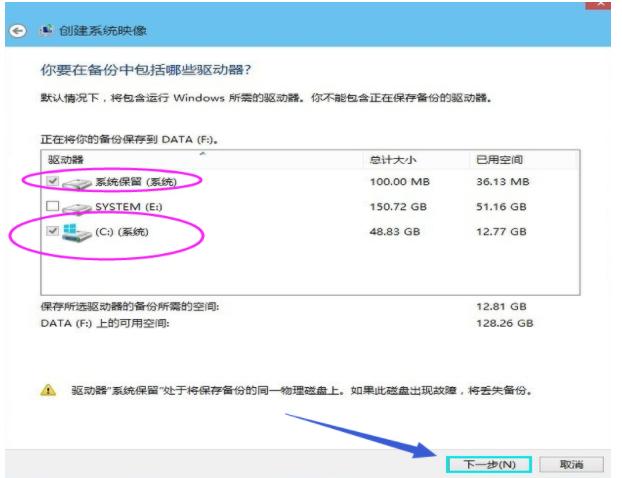Viewport: 622px width, 478px height.
Task: Click the system image wizard title icon
Action: pyautogui.click(x=47, y=30)
